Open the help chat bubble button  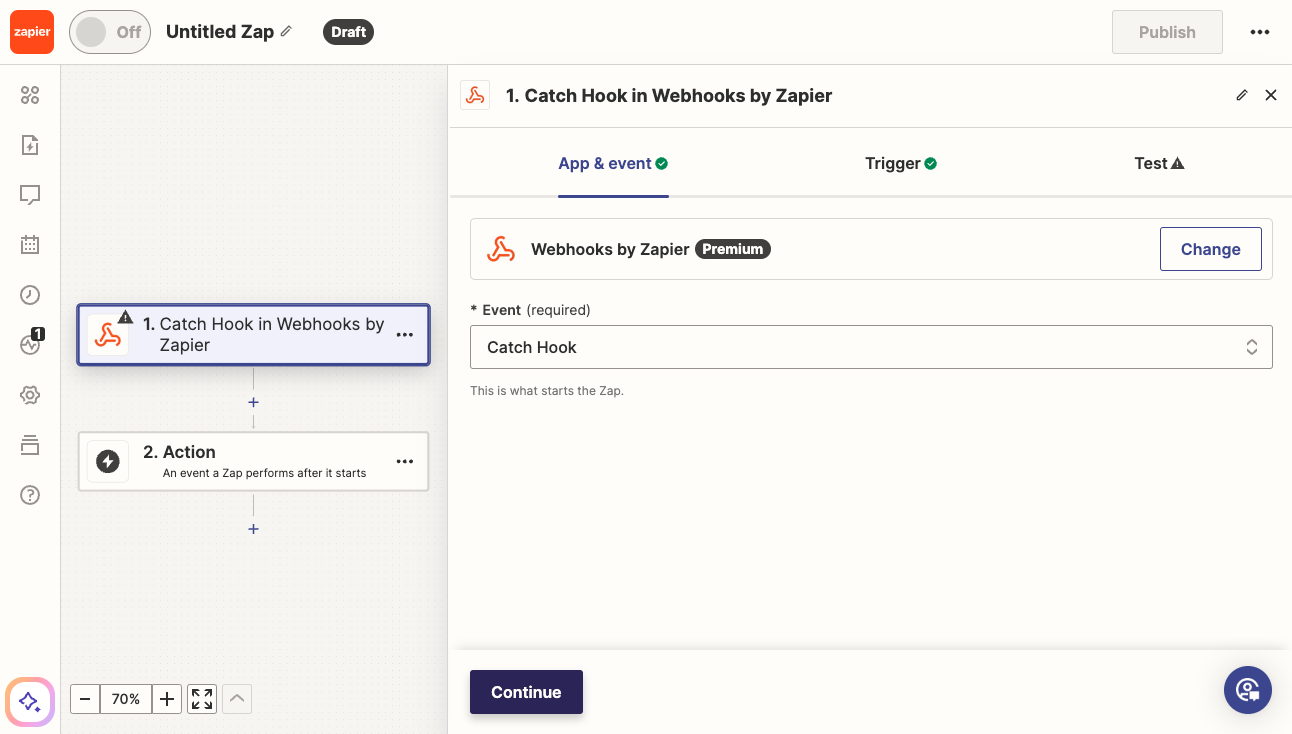(1248, 690)
